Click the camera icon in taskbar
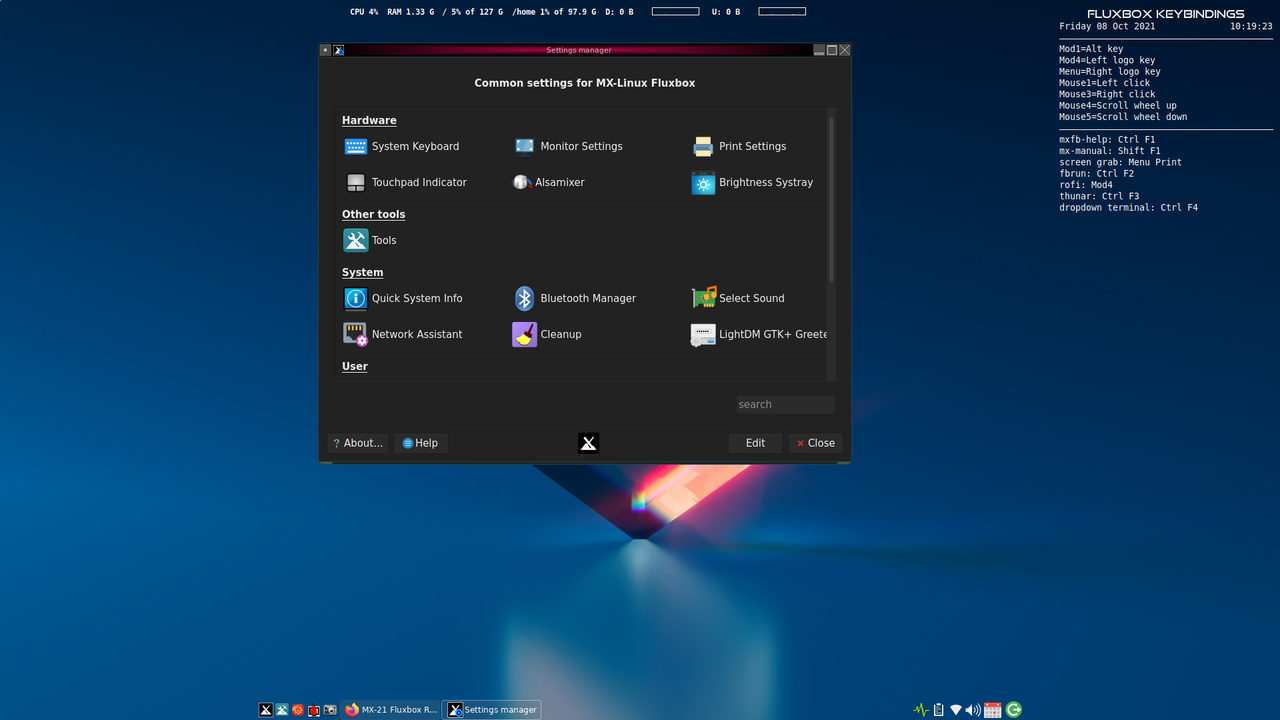 coord(330,710)
